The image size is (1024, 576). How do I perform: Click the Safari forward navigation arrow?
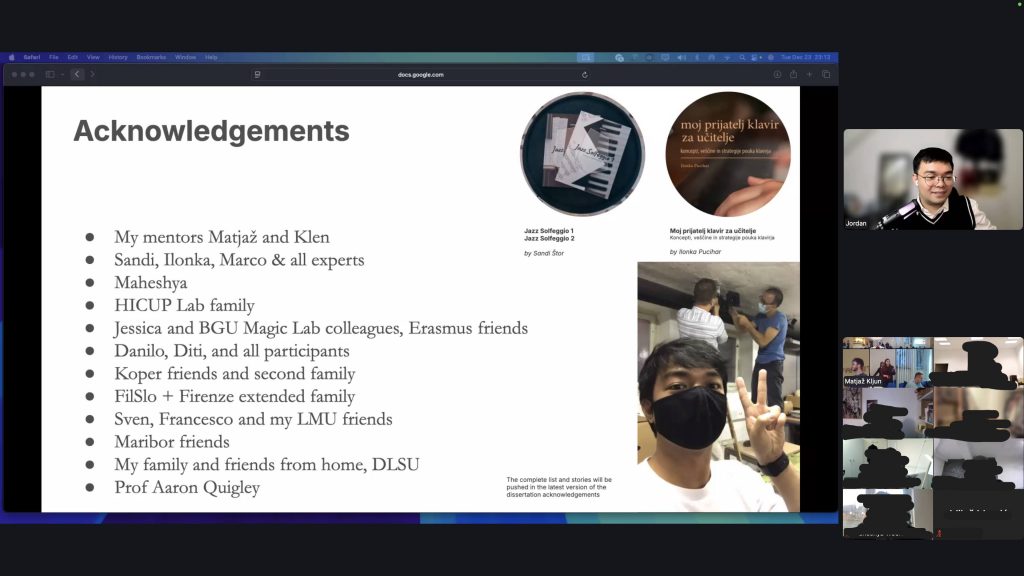(x=92, y=74)
